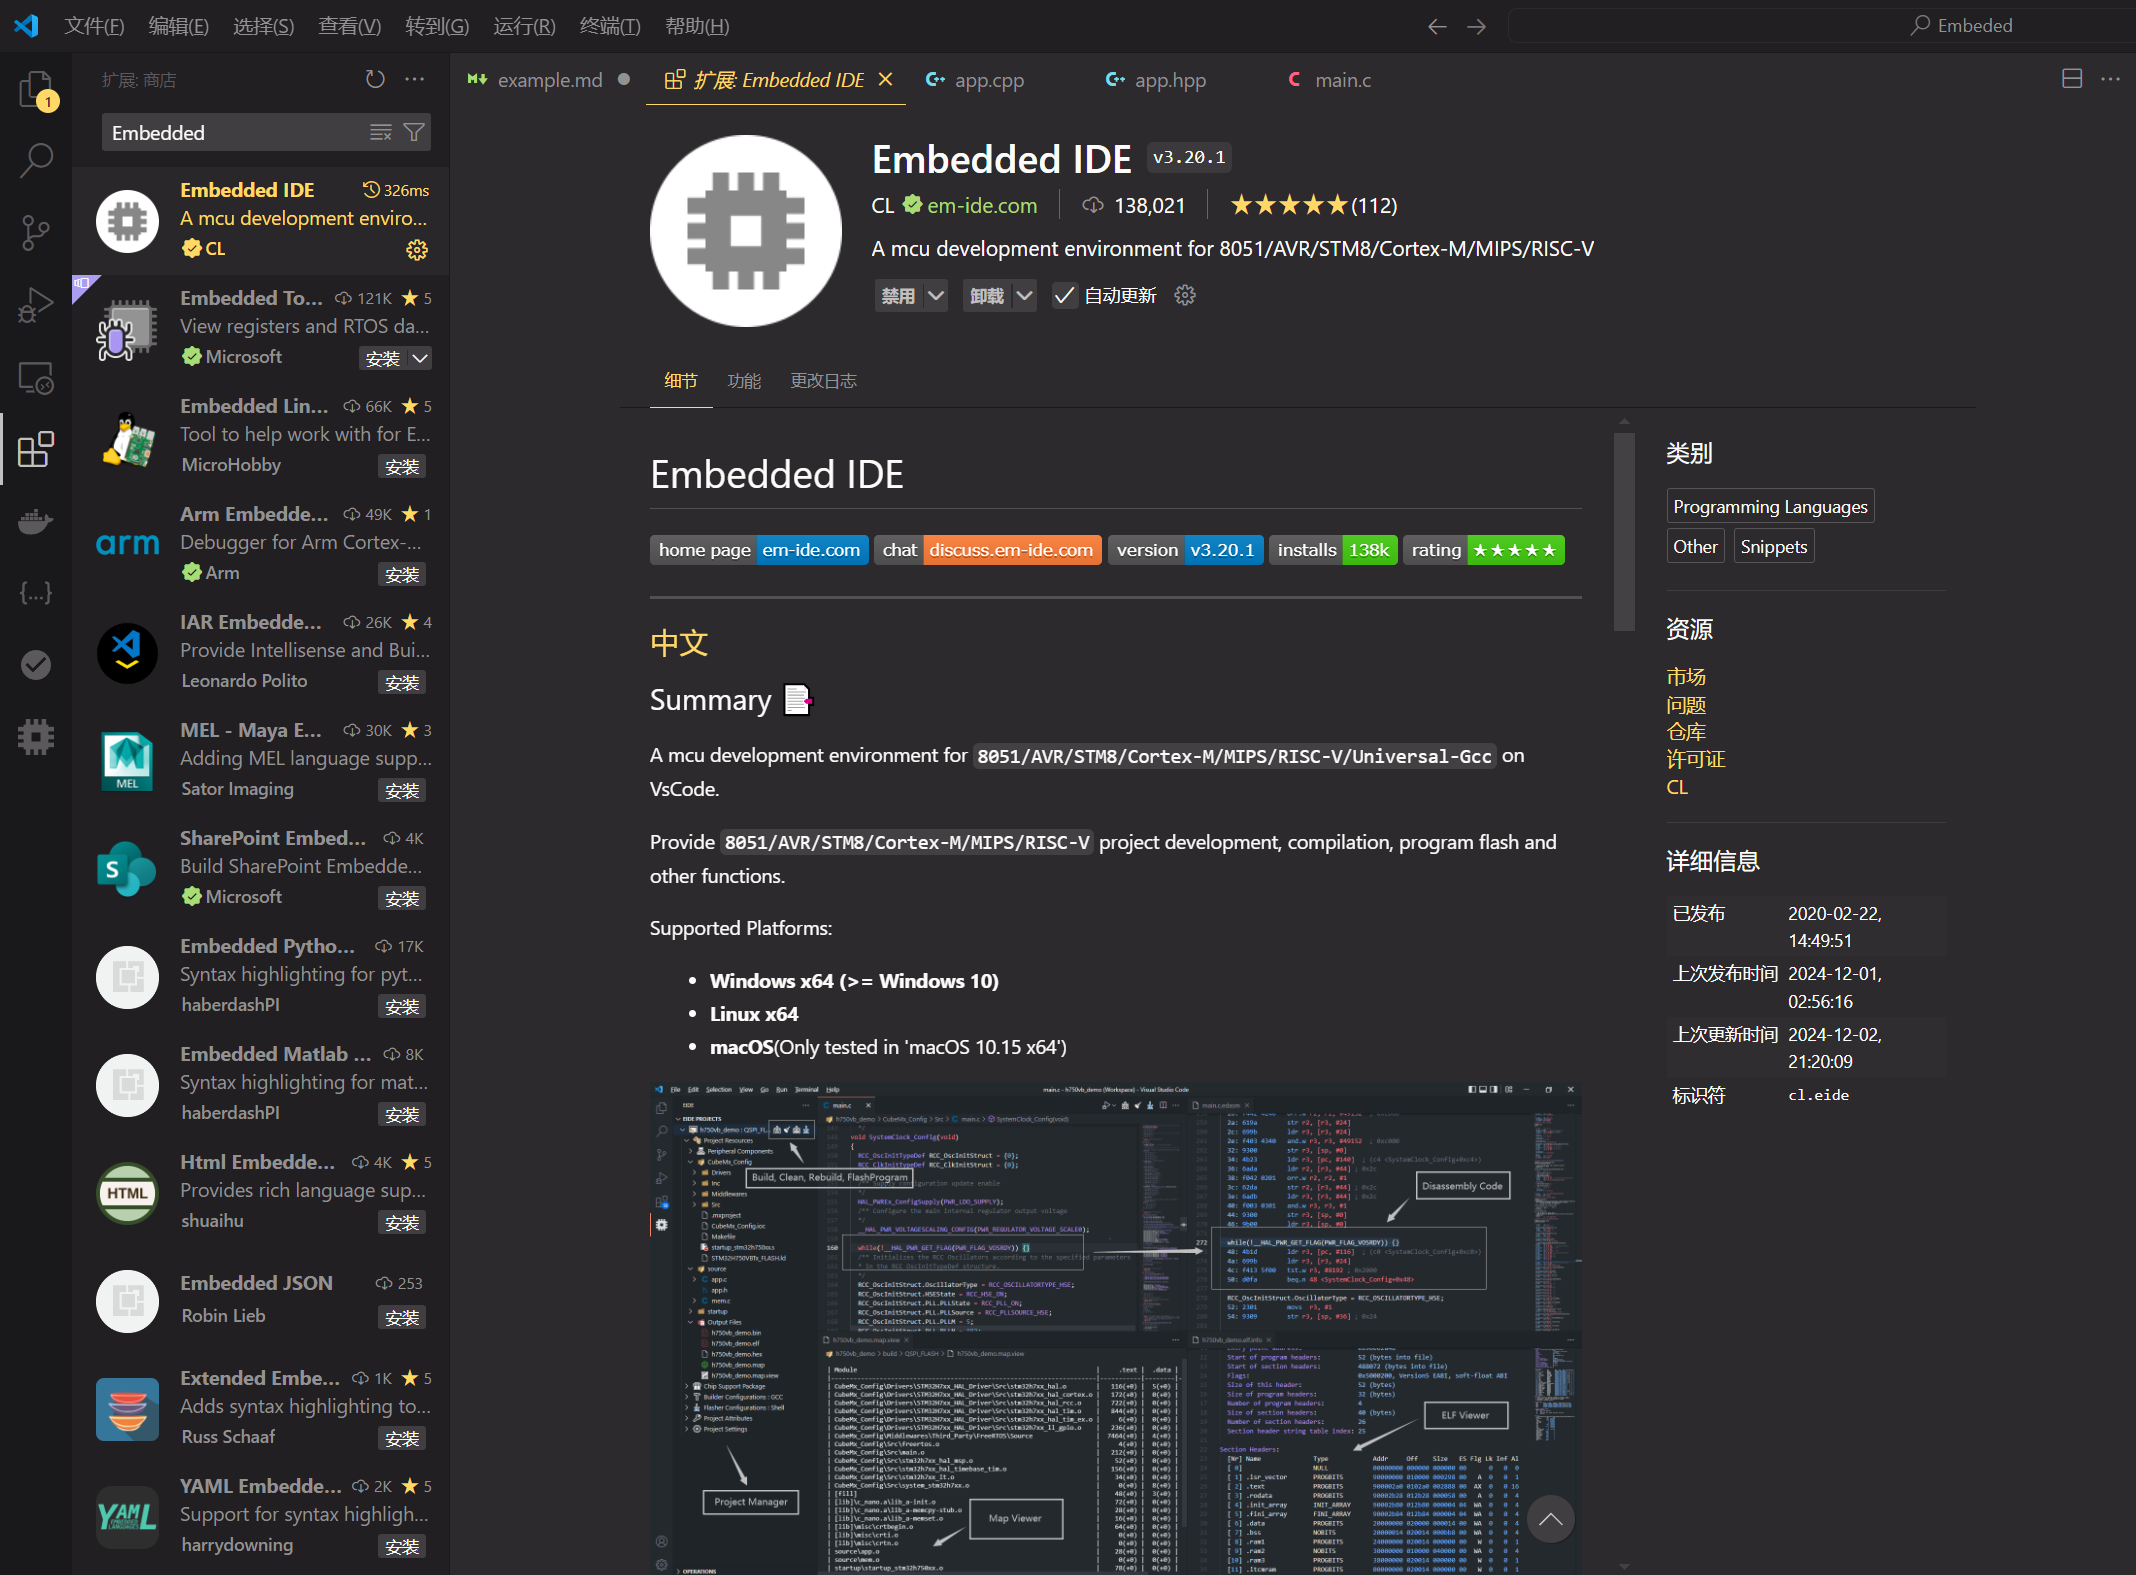Open Source Control view in activity bar
The height and width of the screenshot is (1575, 2136).
[x=36, y=232]
